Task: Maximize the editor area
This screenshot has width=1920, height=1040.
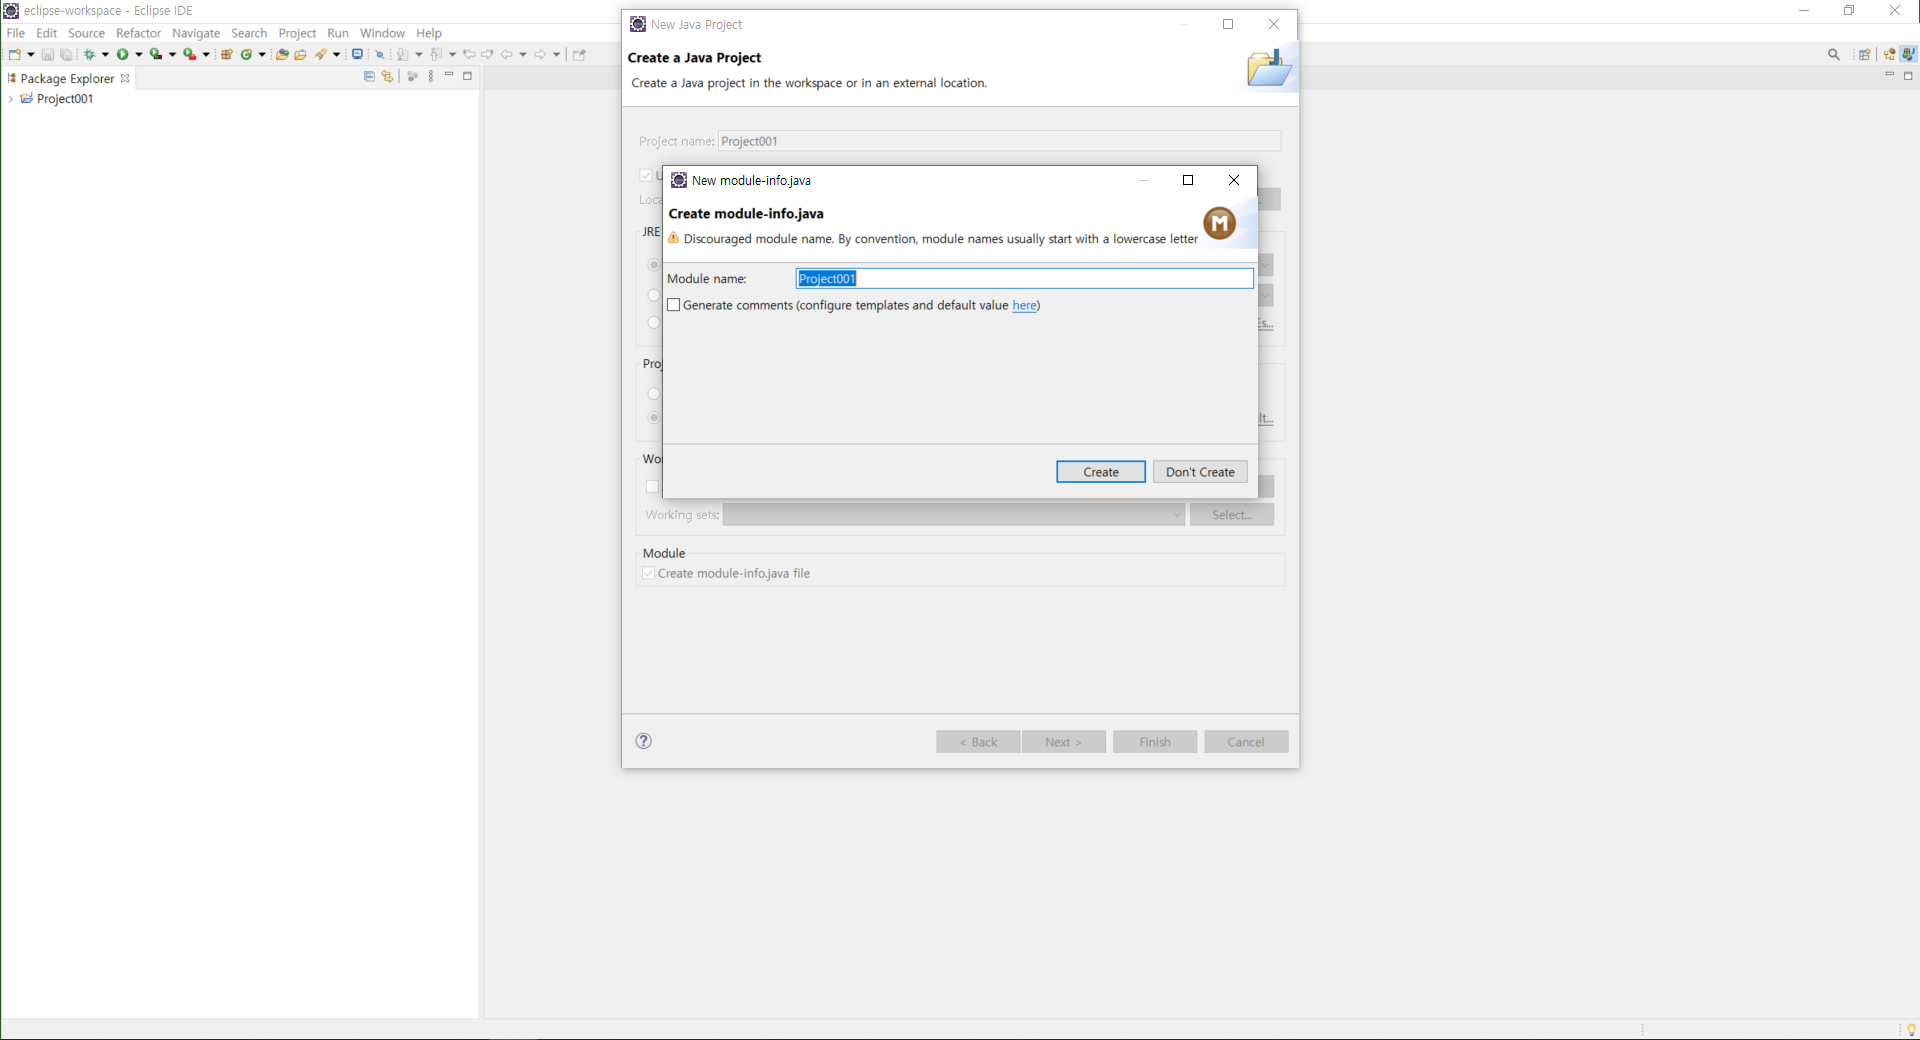Action: (x=1908, y=76)
